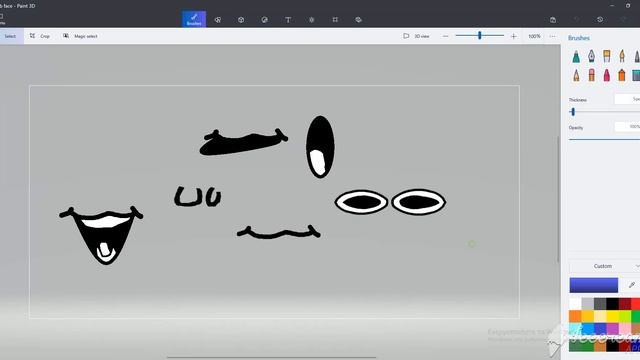Toggle the 3D view
The width and height of the screenshot is (640, 360).
(x=416, y=36)
